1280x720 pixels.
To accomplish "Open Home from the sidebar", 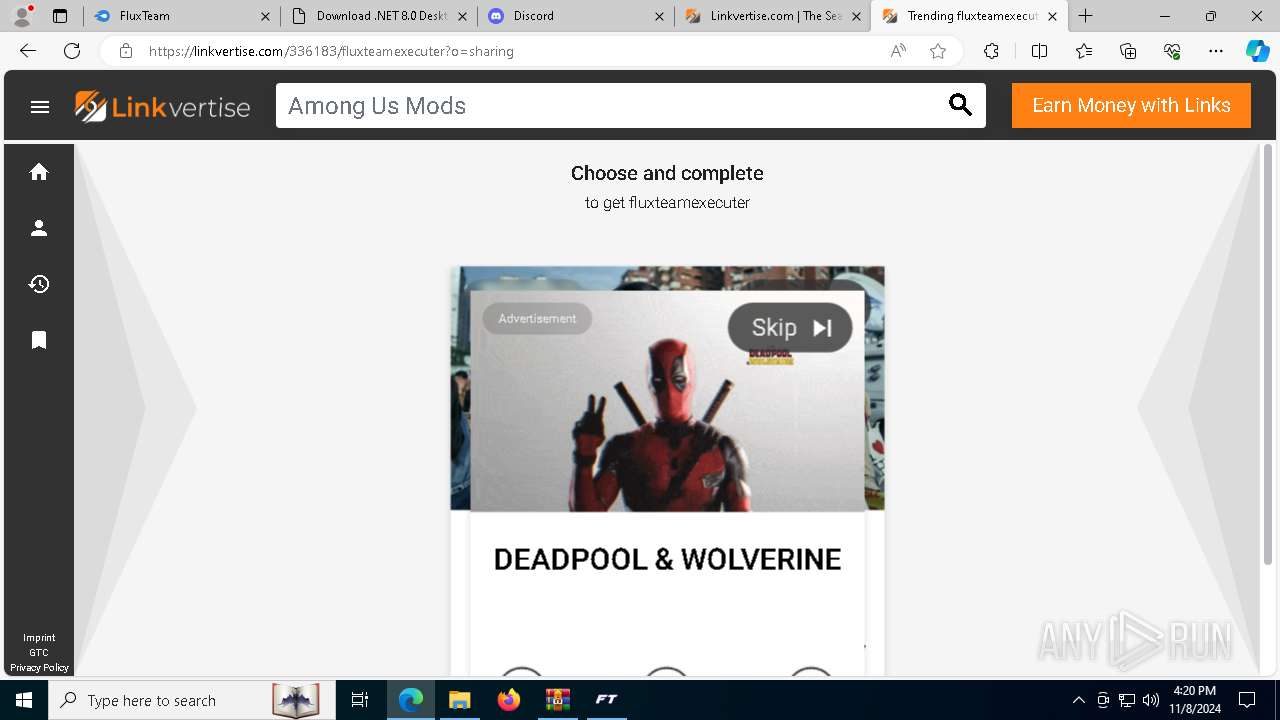I will (x=39, y=172).
